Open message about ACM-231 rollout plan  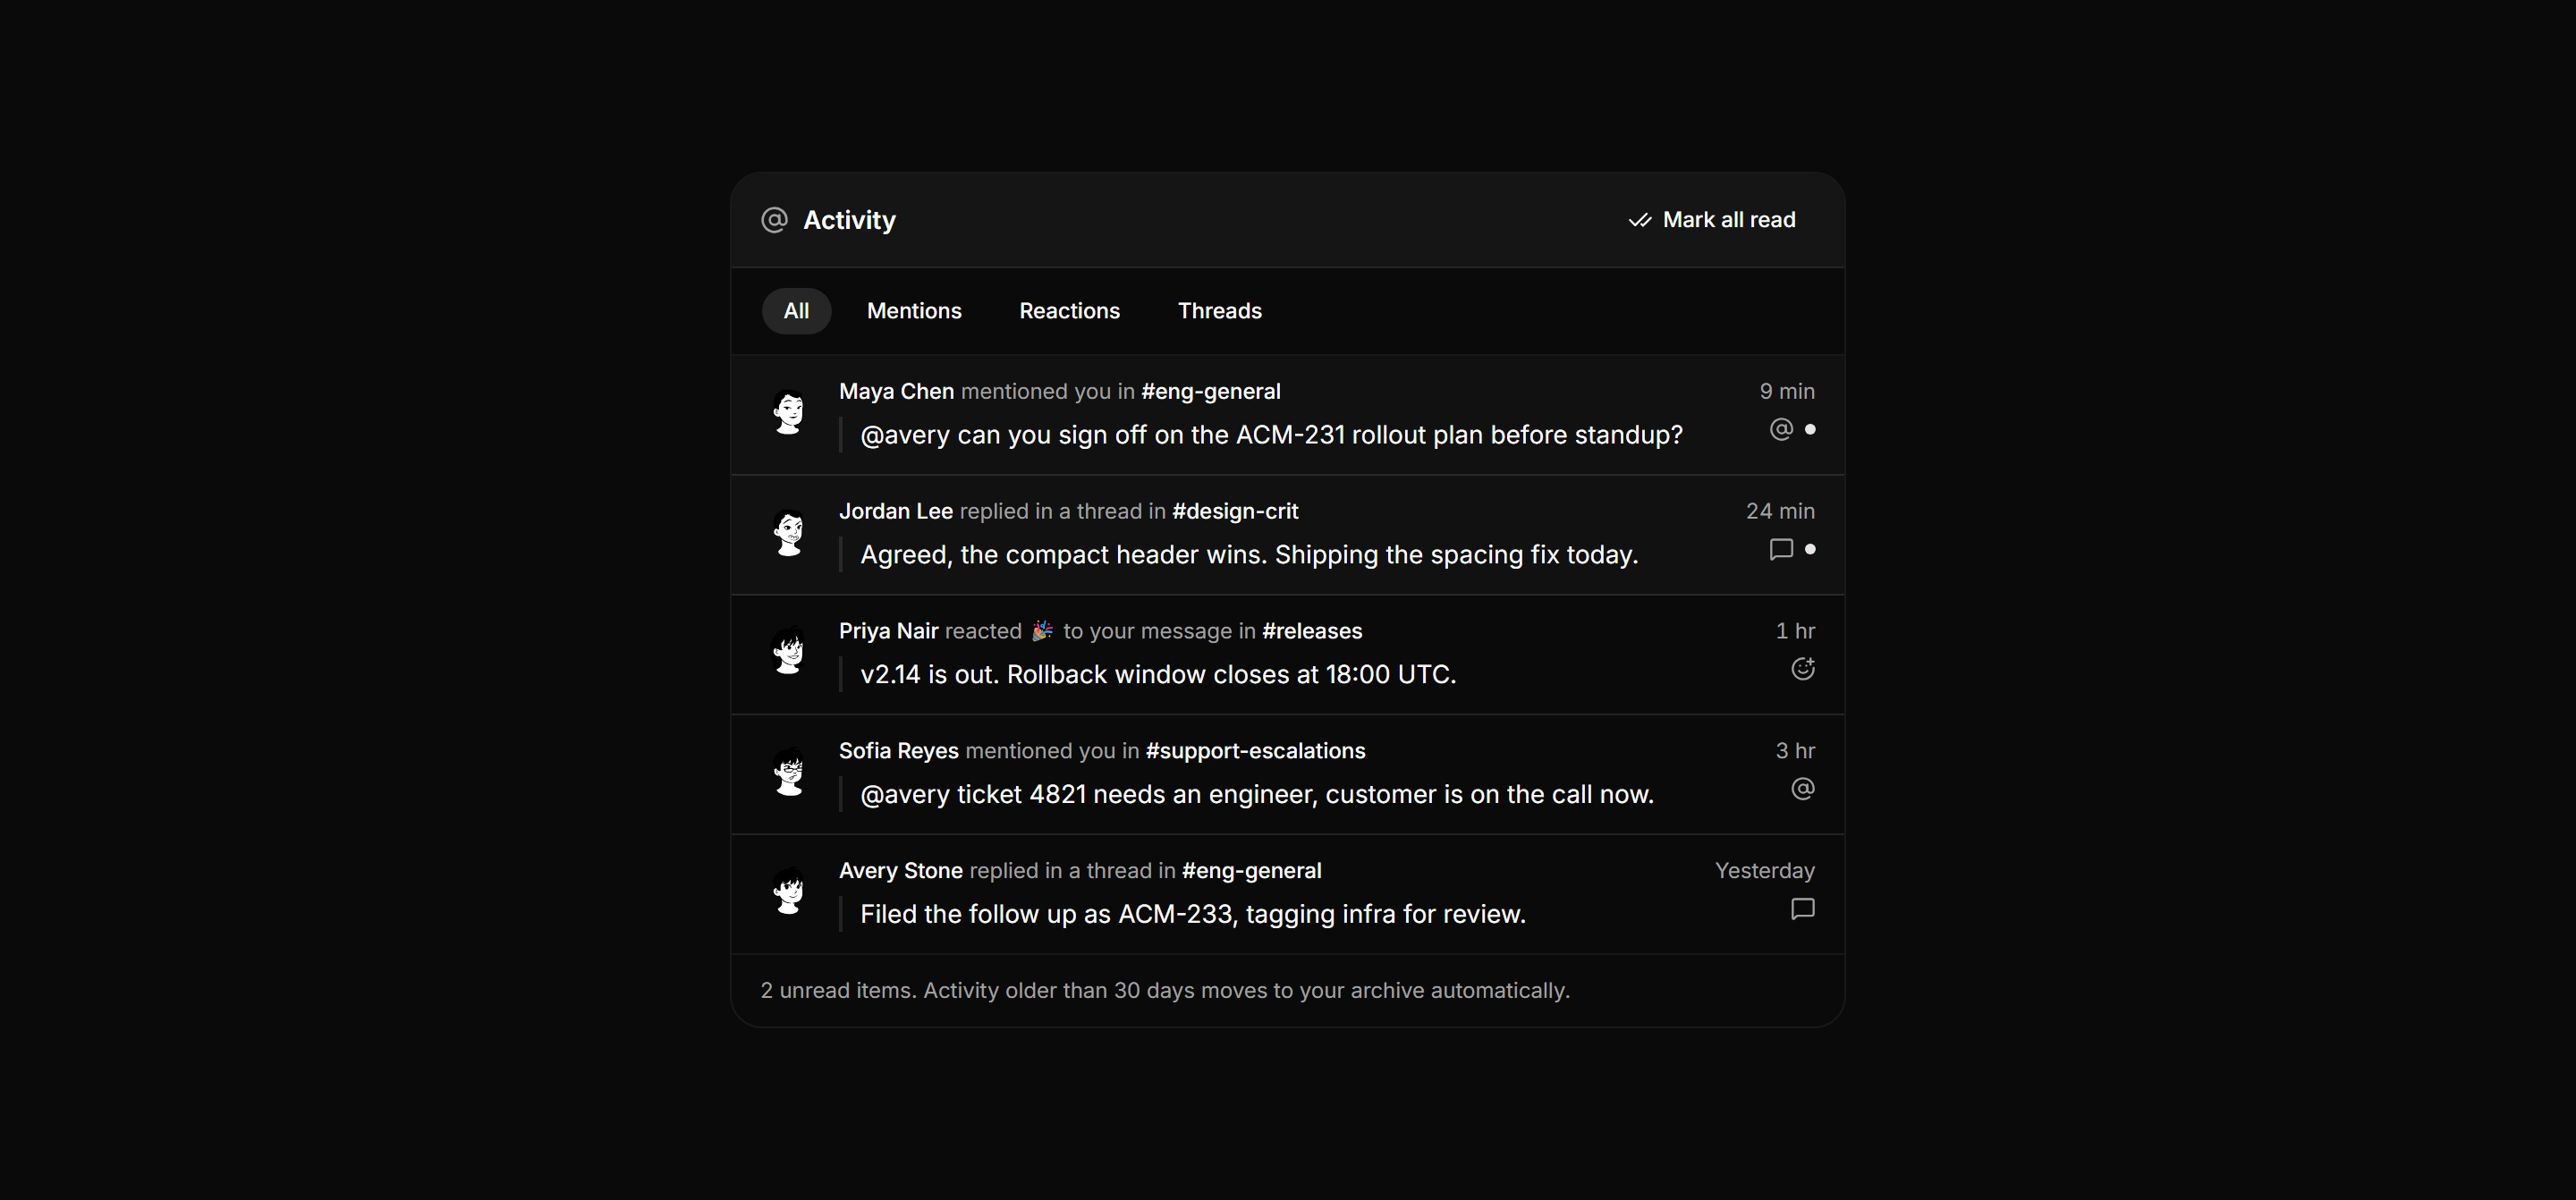tap(1271, 435)
